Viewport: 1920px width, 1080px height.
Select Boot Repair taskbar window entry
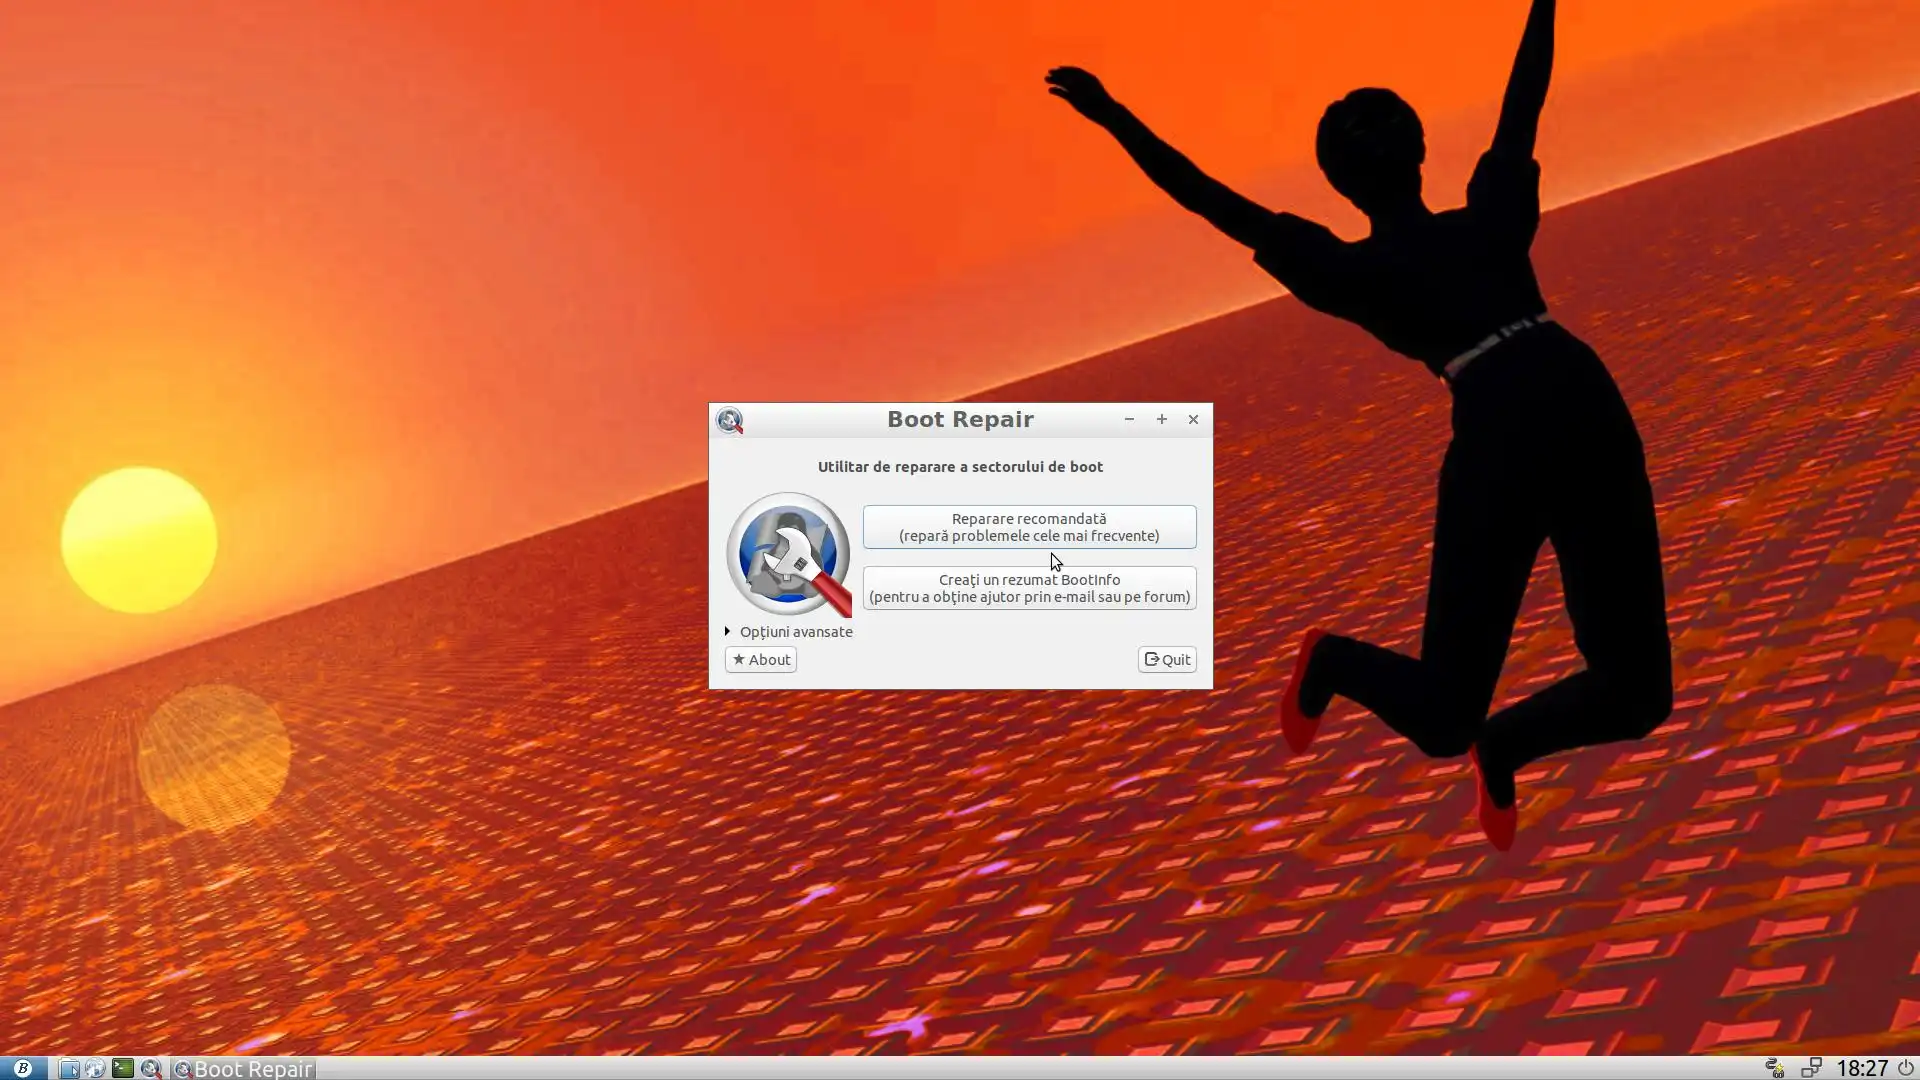(x=244, y=1068)
